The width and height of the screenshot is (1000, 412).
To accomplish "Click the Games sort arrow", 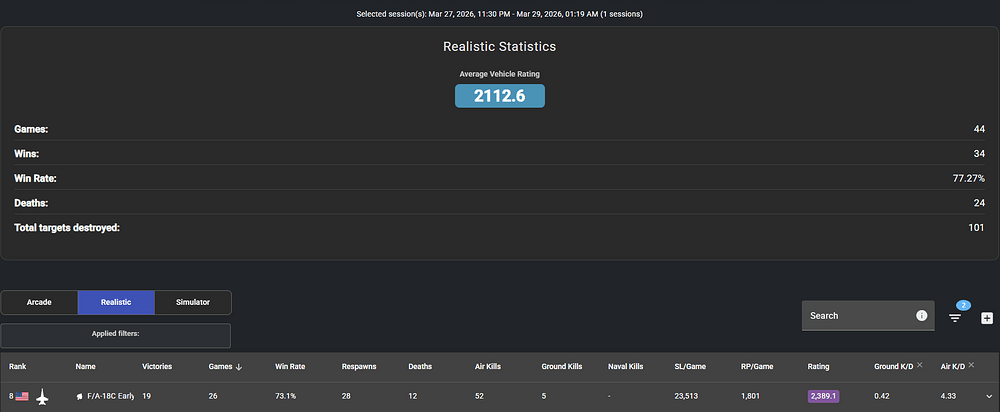I will point(239,367).
